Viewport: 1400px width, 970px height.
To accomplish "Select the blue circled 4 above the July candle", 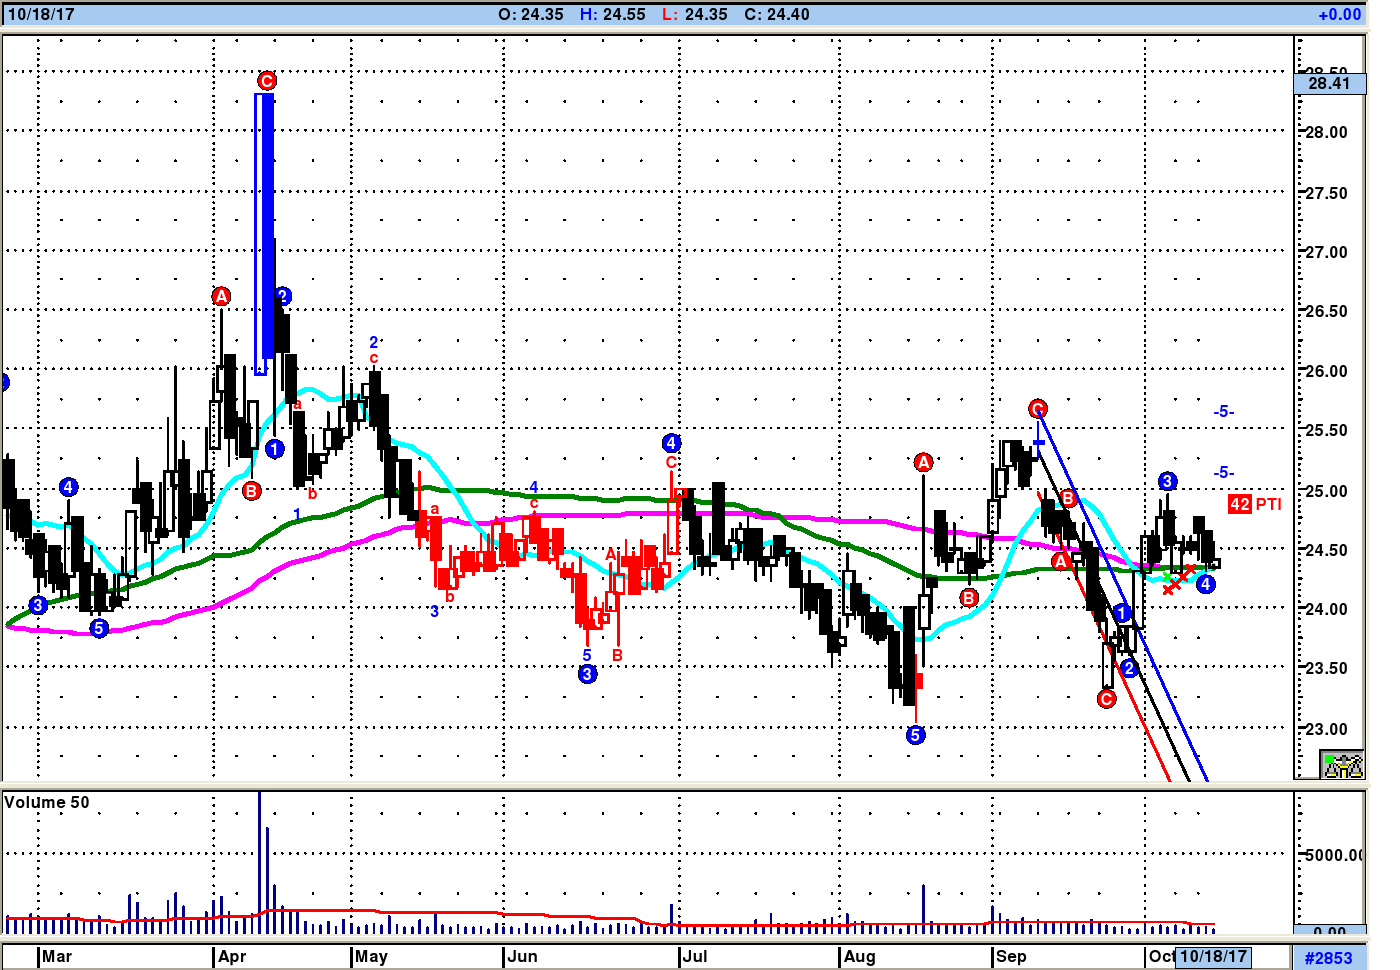I will click(x=671, y=443).
